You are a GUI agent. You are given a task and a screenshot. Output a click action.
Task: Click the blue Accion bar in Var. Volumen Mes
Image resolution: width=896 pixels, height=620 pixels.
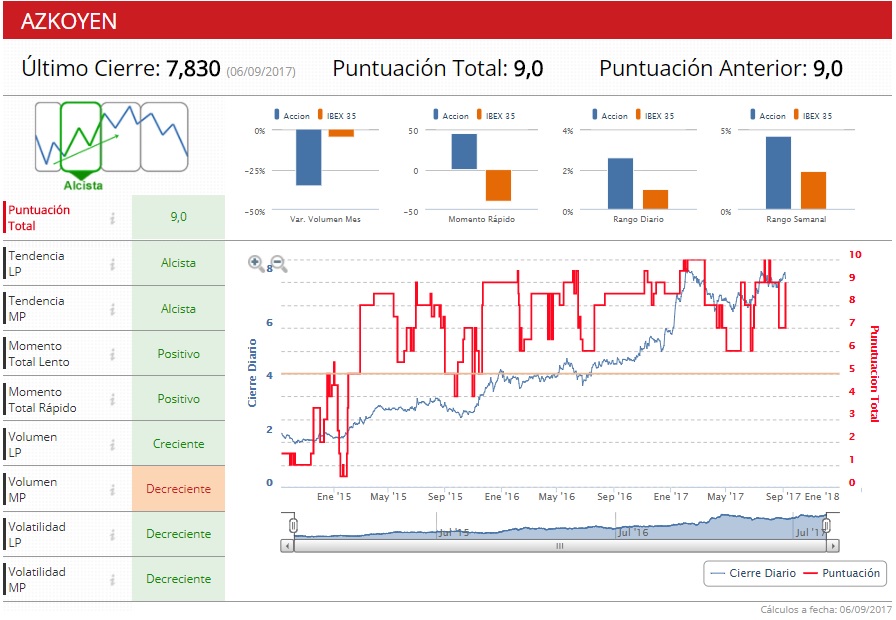[x=309, y=158]
